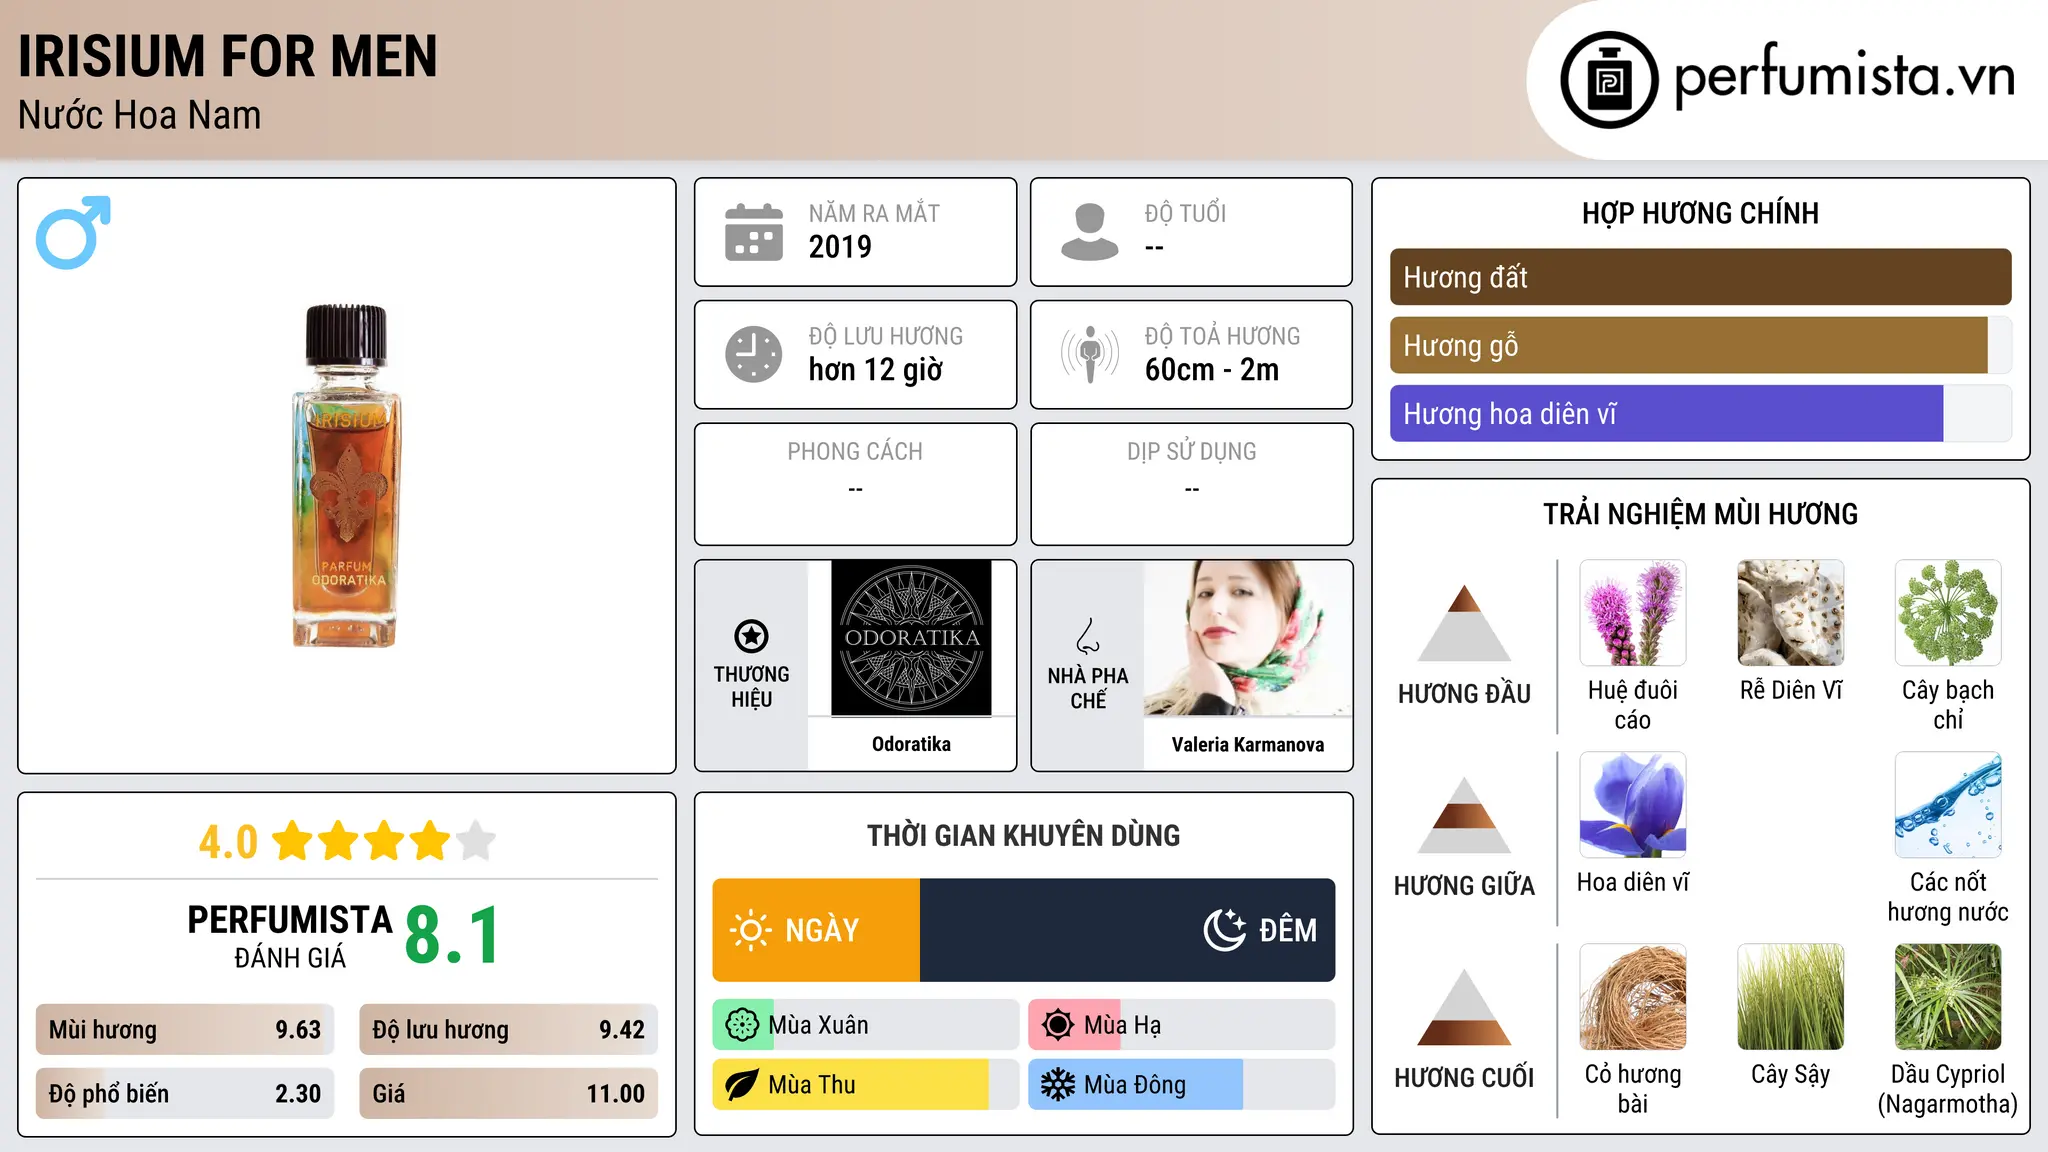
Task: Click the Valeria Karmanova perfumer name
Action: coord(1248,744)
